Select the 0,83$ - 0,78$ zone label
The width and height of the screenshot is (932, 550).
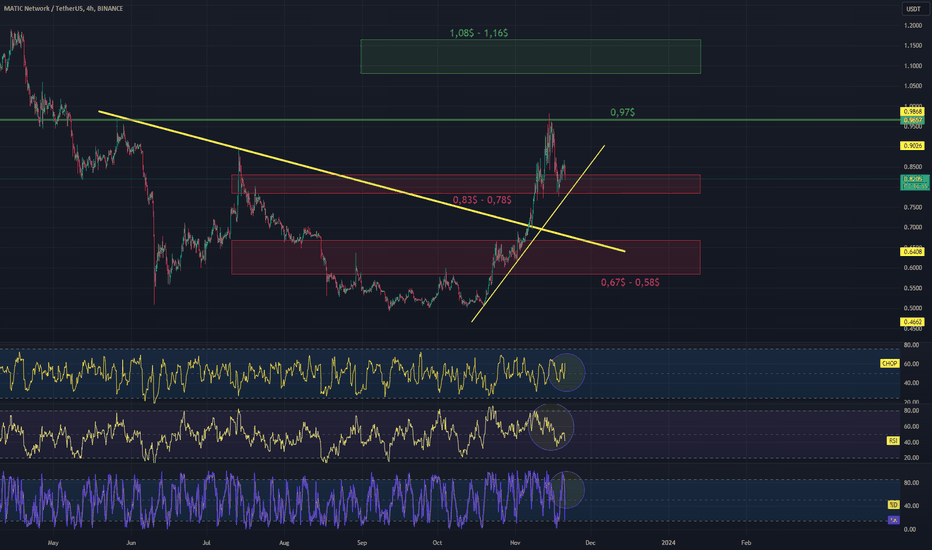point(482,200)
